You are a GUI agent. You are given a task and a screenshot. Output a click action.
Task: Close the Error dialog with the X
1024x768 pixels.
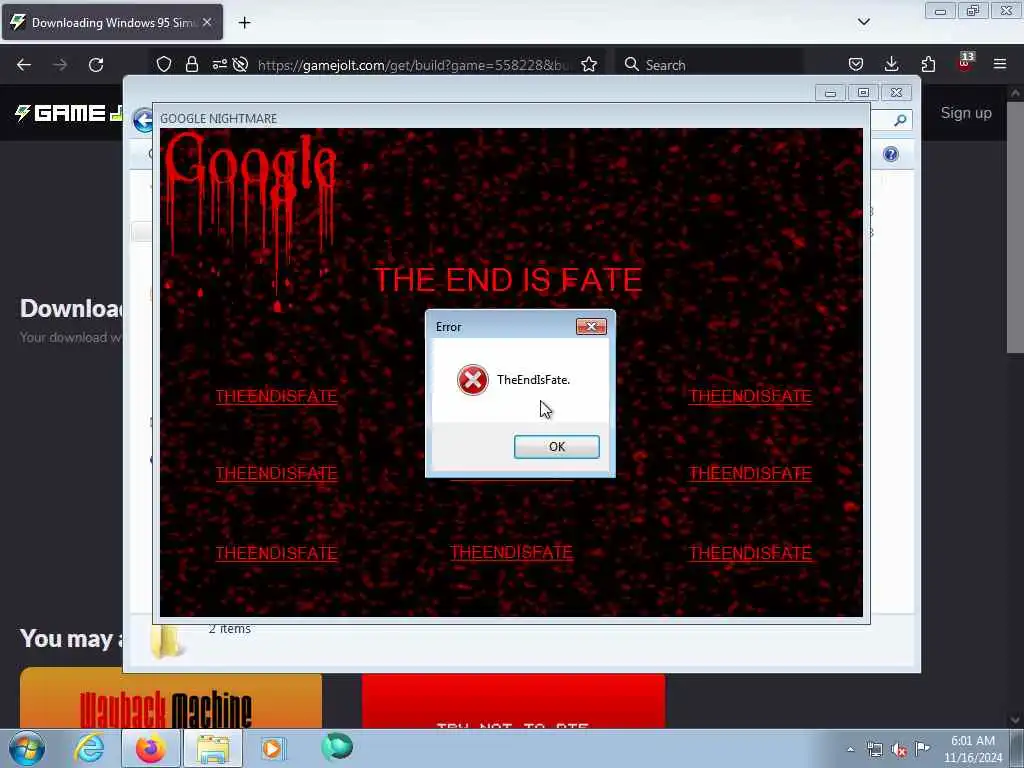click(x=591, y=327)
